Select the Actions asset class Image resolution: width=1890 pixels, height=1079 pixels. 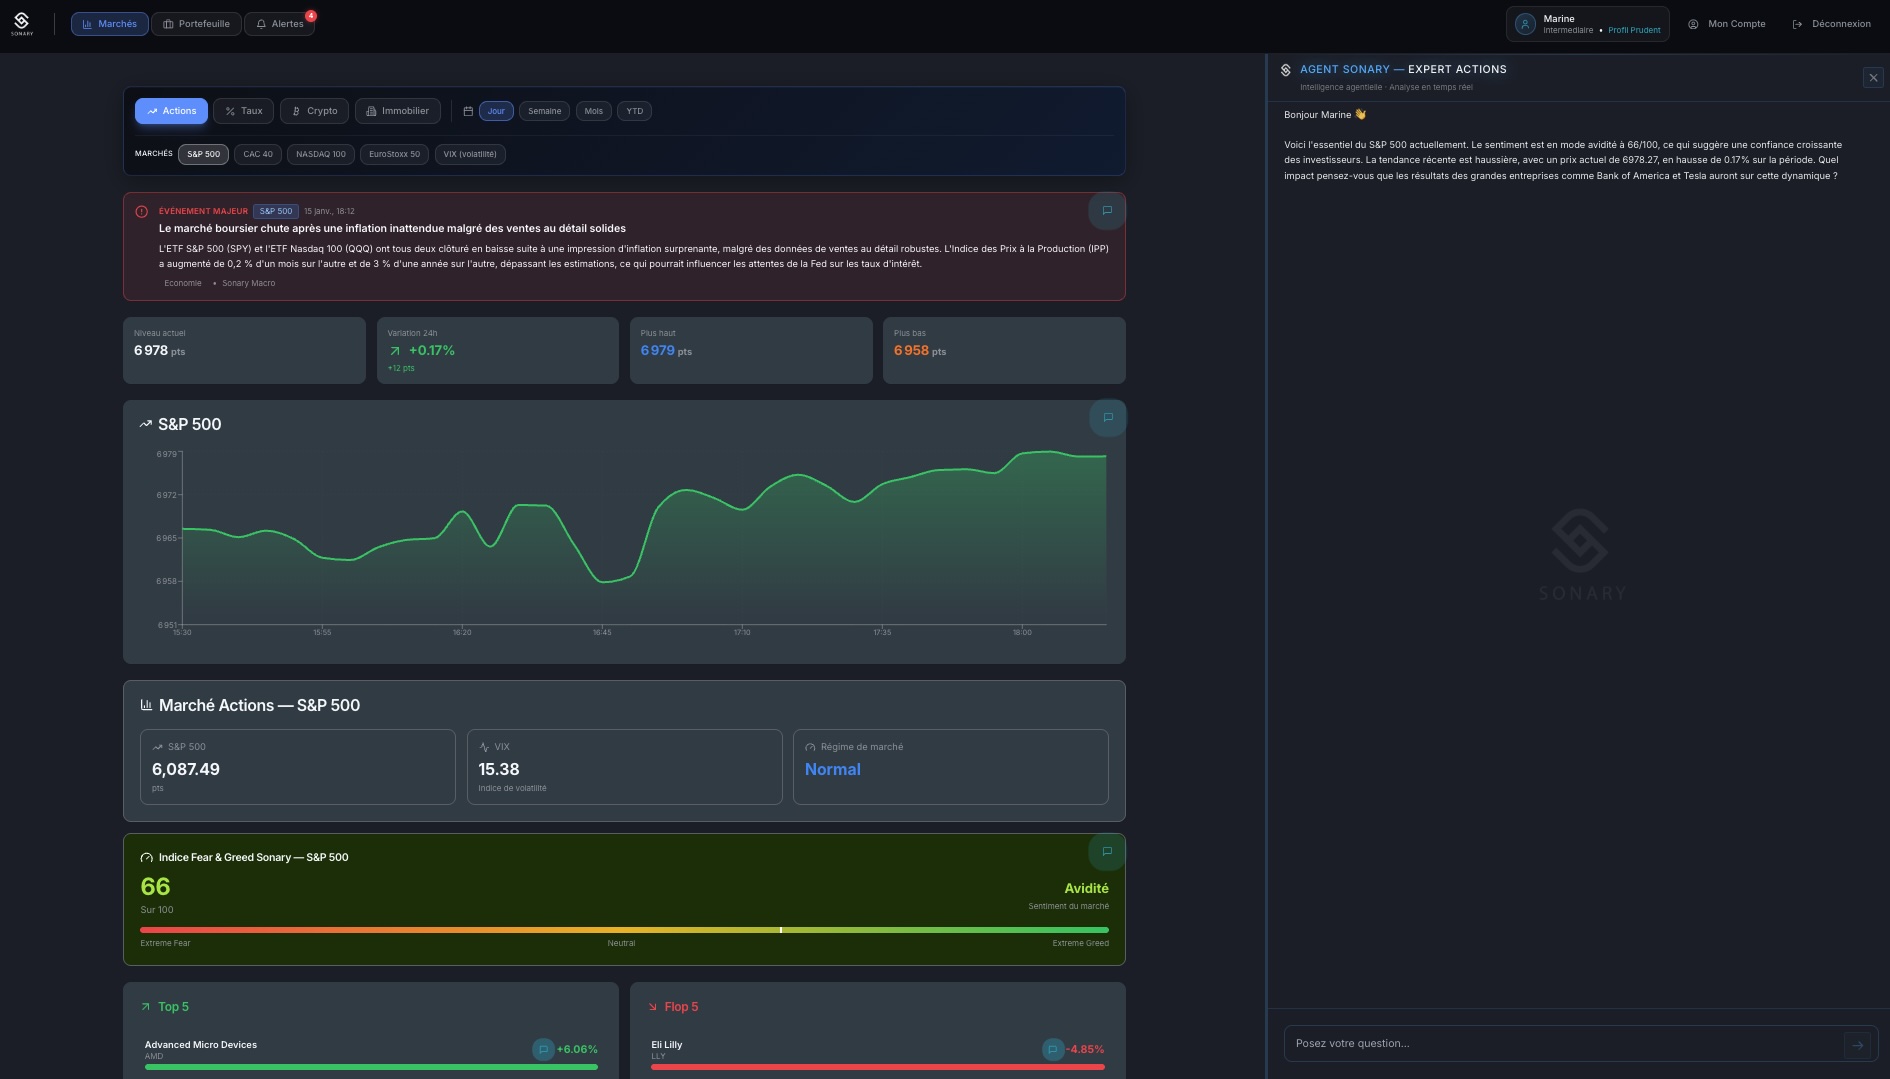coord(171,111)
